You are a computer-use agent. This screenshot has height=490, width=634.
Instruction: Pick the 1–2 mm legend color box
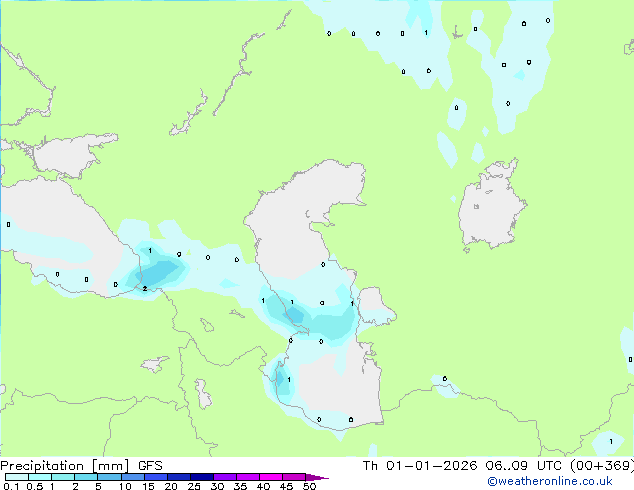pyautogui.click(x=63, y=477)
